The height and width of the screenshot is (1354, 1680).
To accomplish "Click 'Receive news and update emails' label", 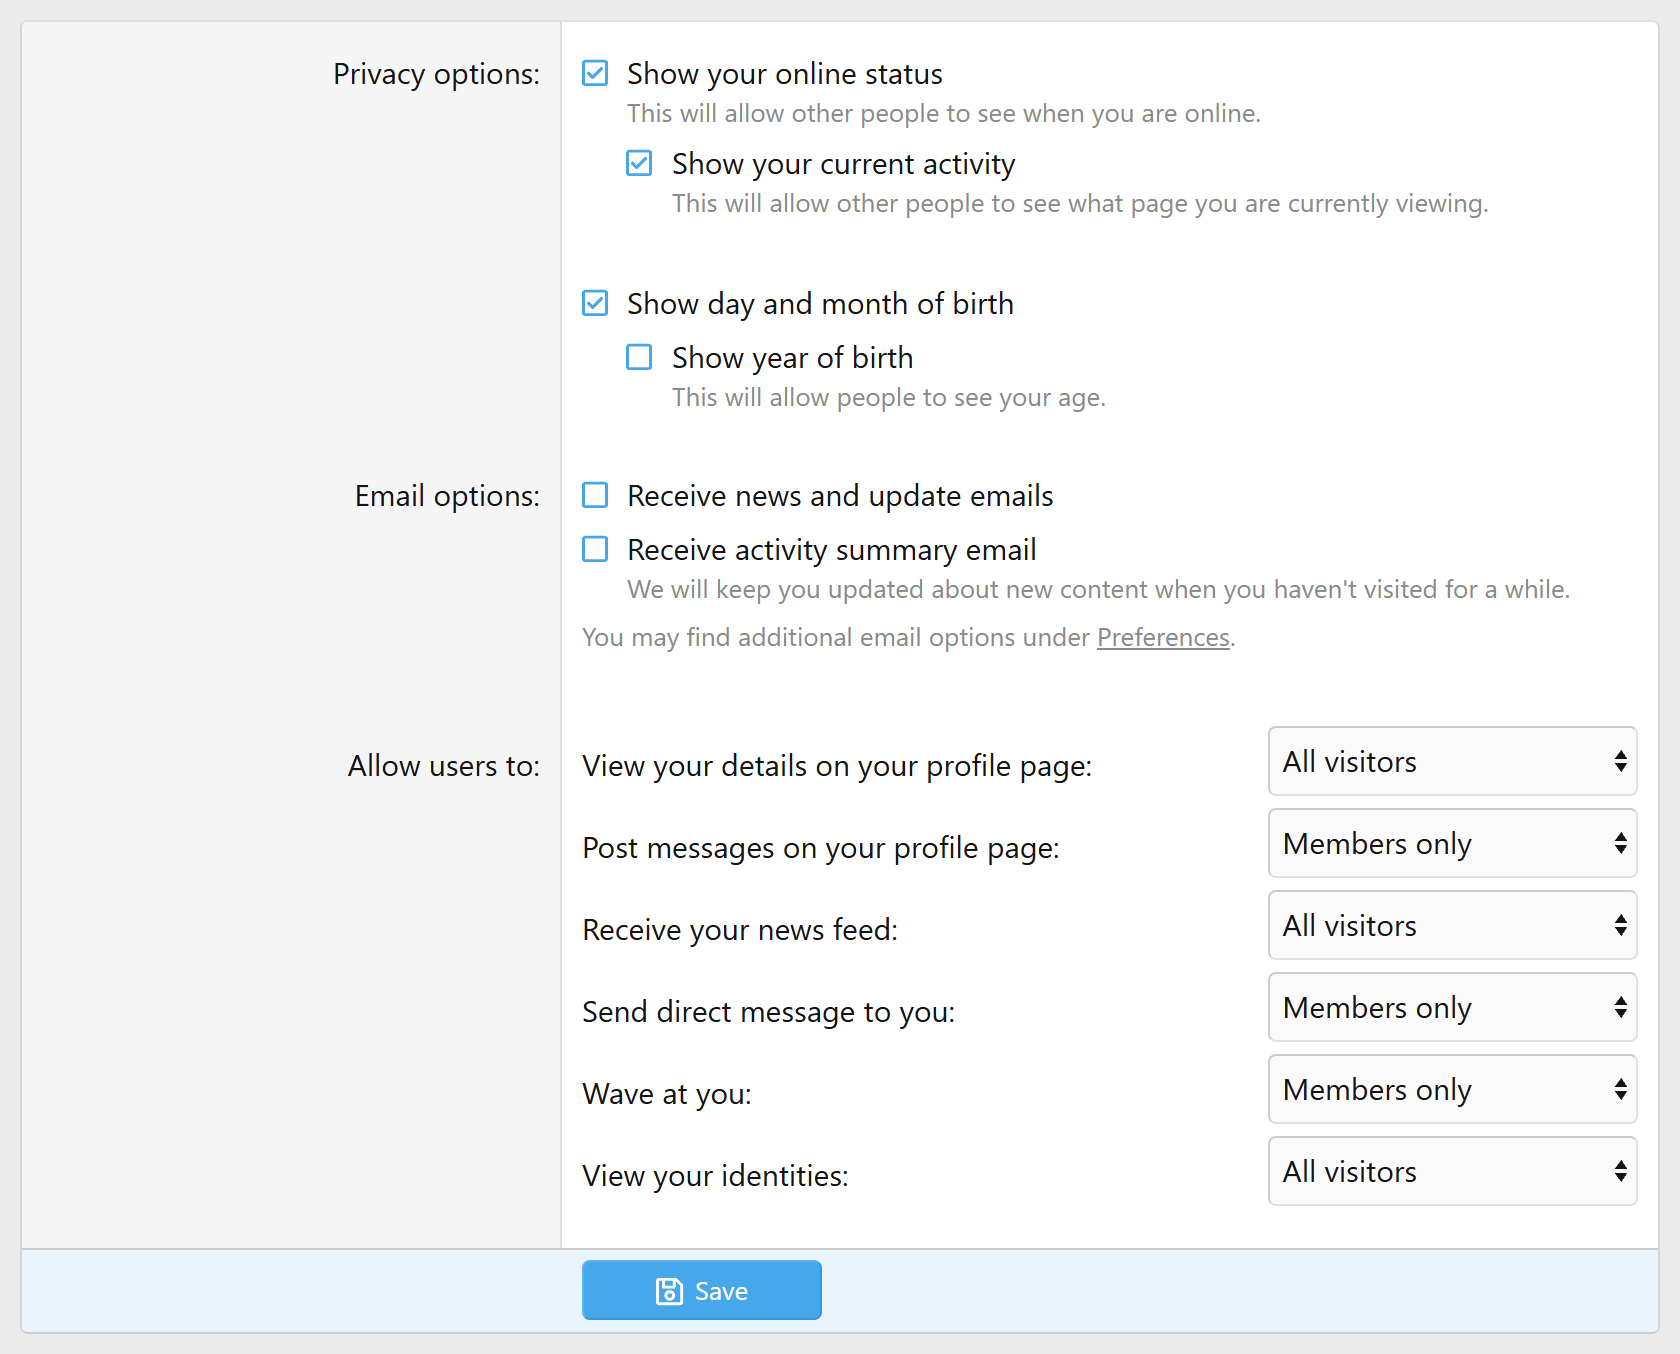I will tap(840, 496).
